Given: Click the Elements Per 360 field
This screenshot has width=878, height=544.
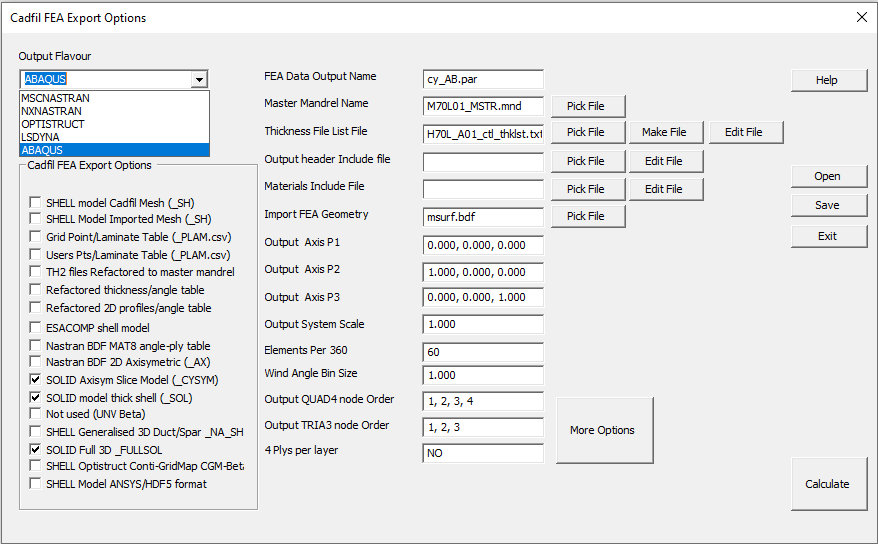Looking at the screenshot, I should [483, 352].
